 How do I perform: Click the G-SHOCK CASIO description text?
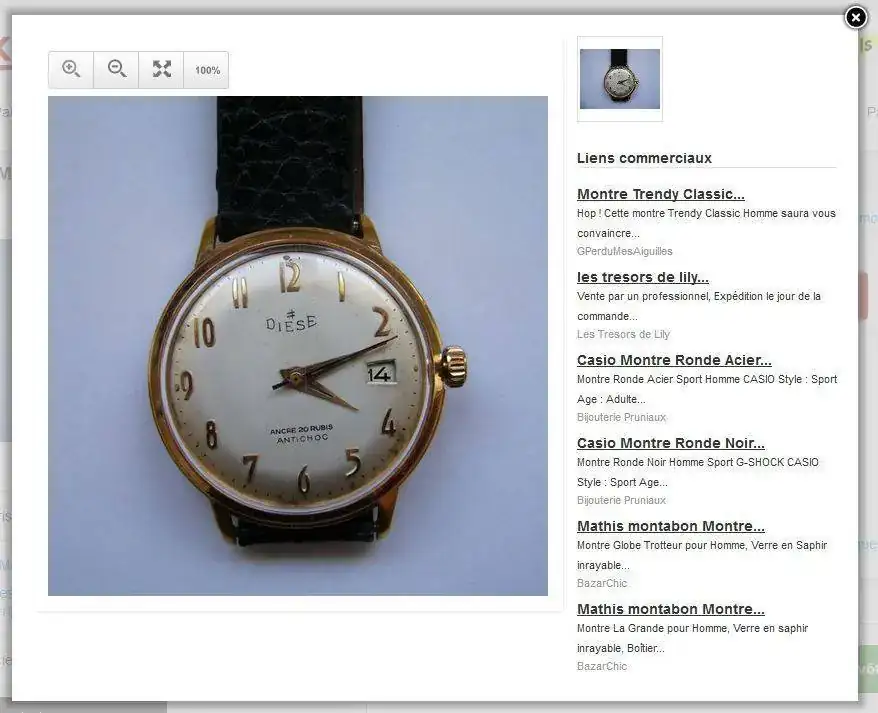pyautogui.click(x=698, y=472)
